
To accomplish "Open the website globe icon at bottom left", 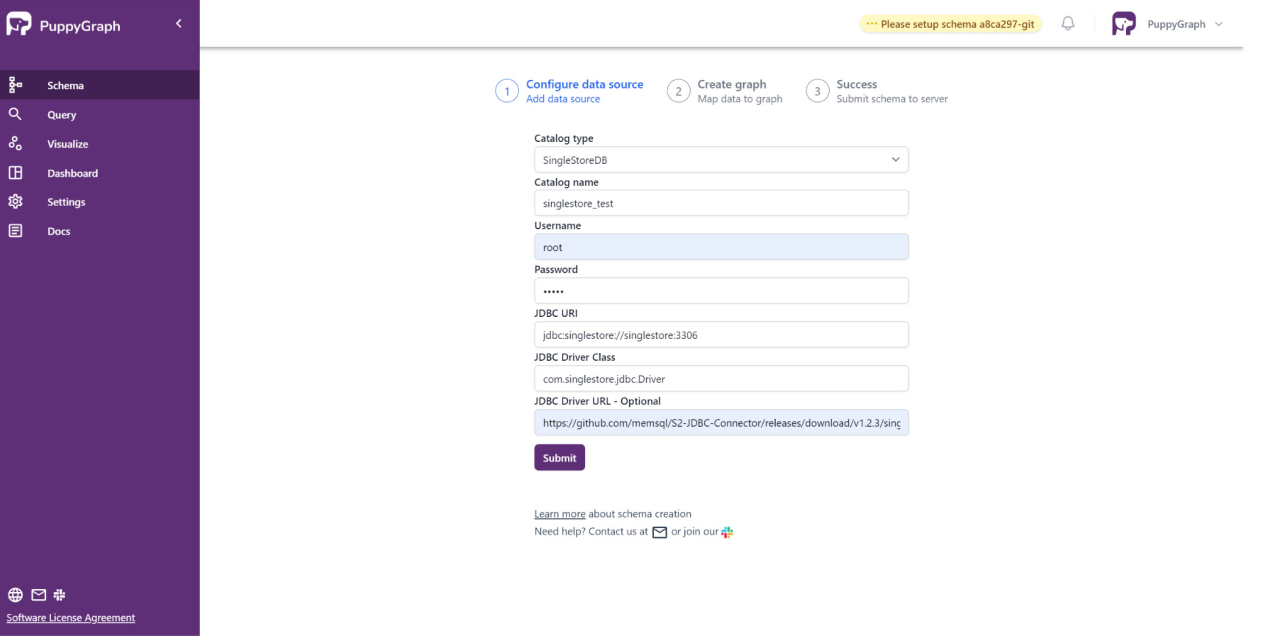I will click(15, 594).
